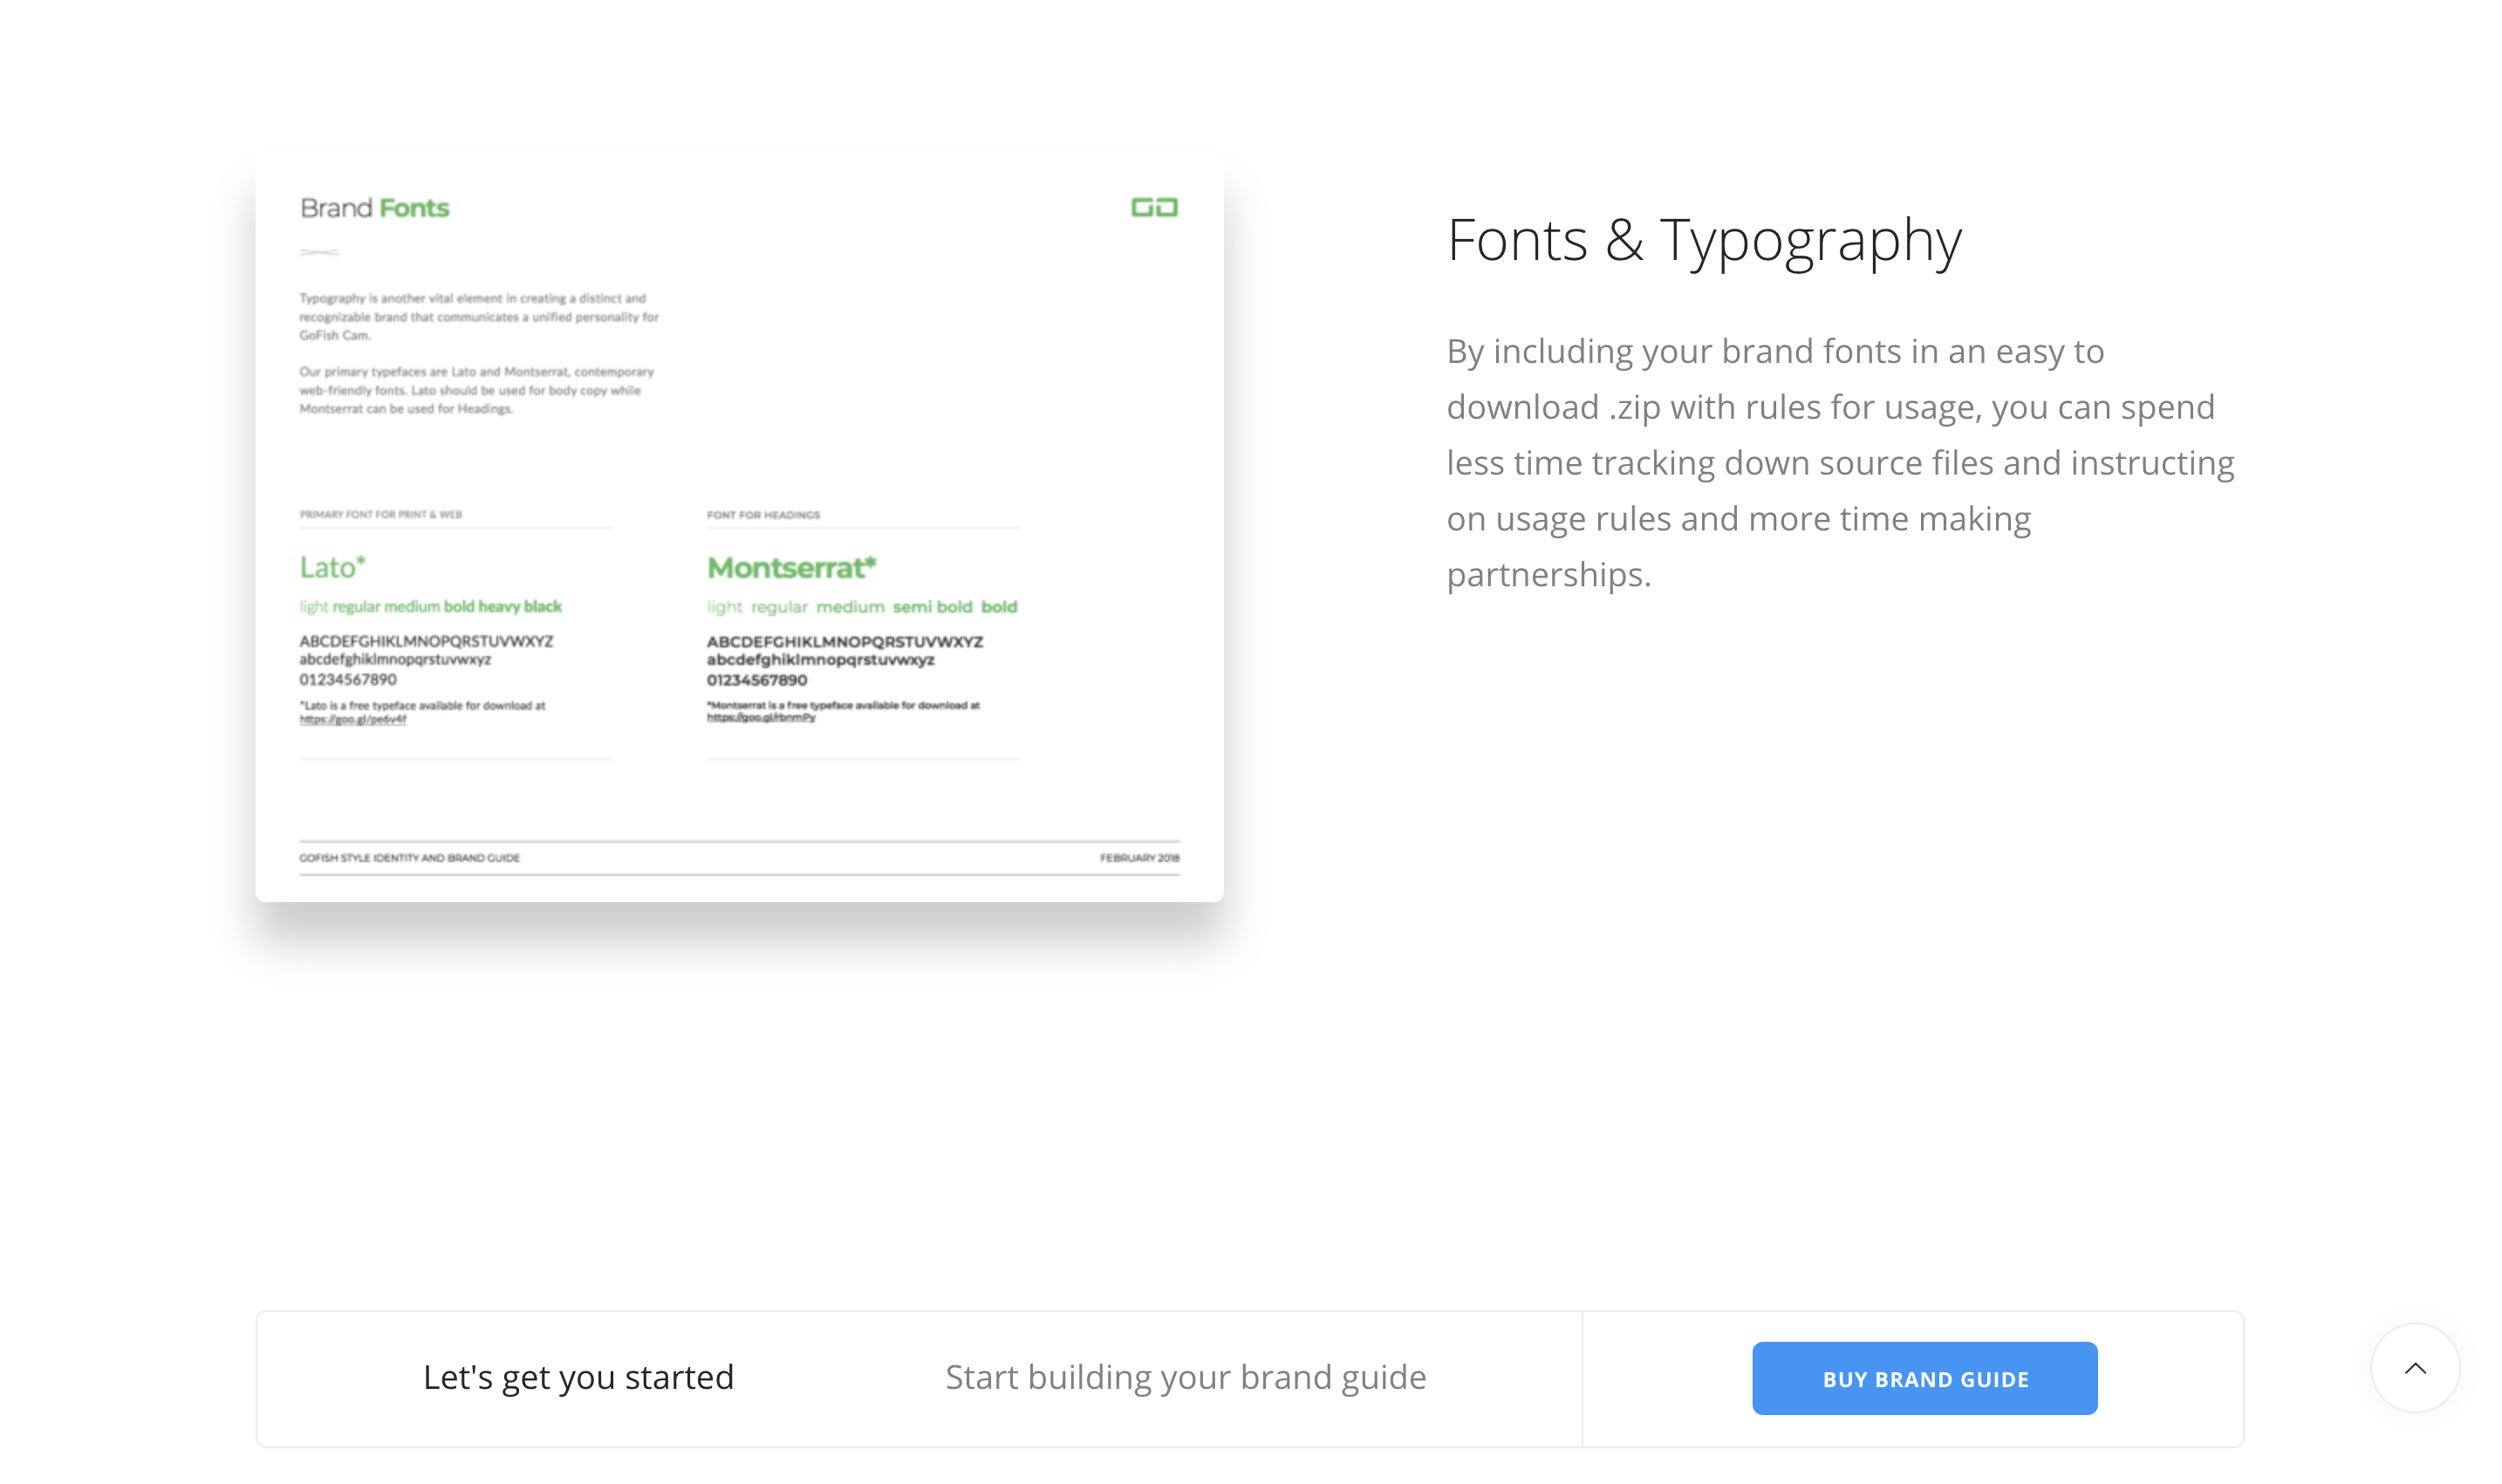Click the GOFISH STYLE IDENTITY footer text
Viewport: 2502px width, 1484px height.
(410, 857)
